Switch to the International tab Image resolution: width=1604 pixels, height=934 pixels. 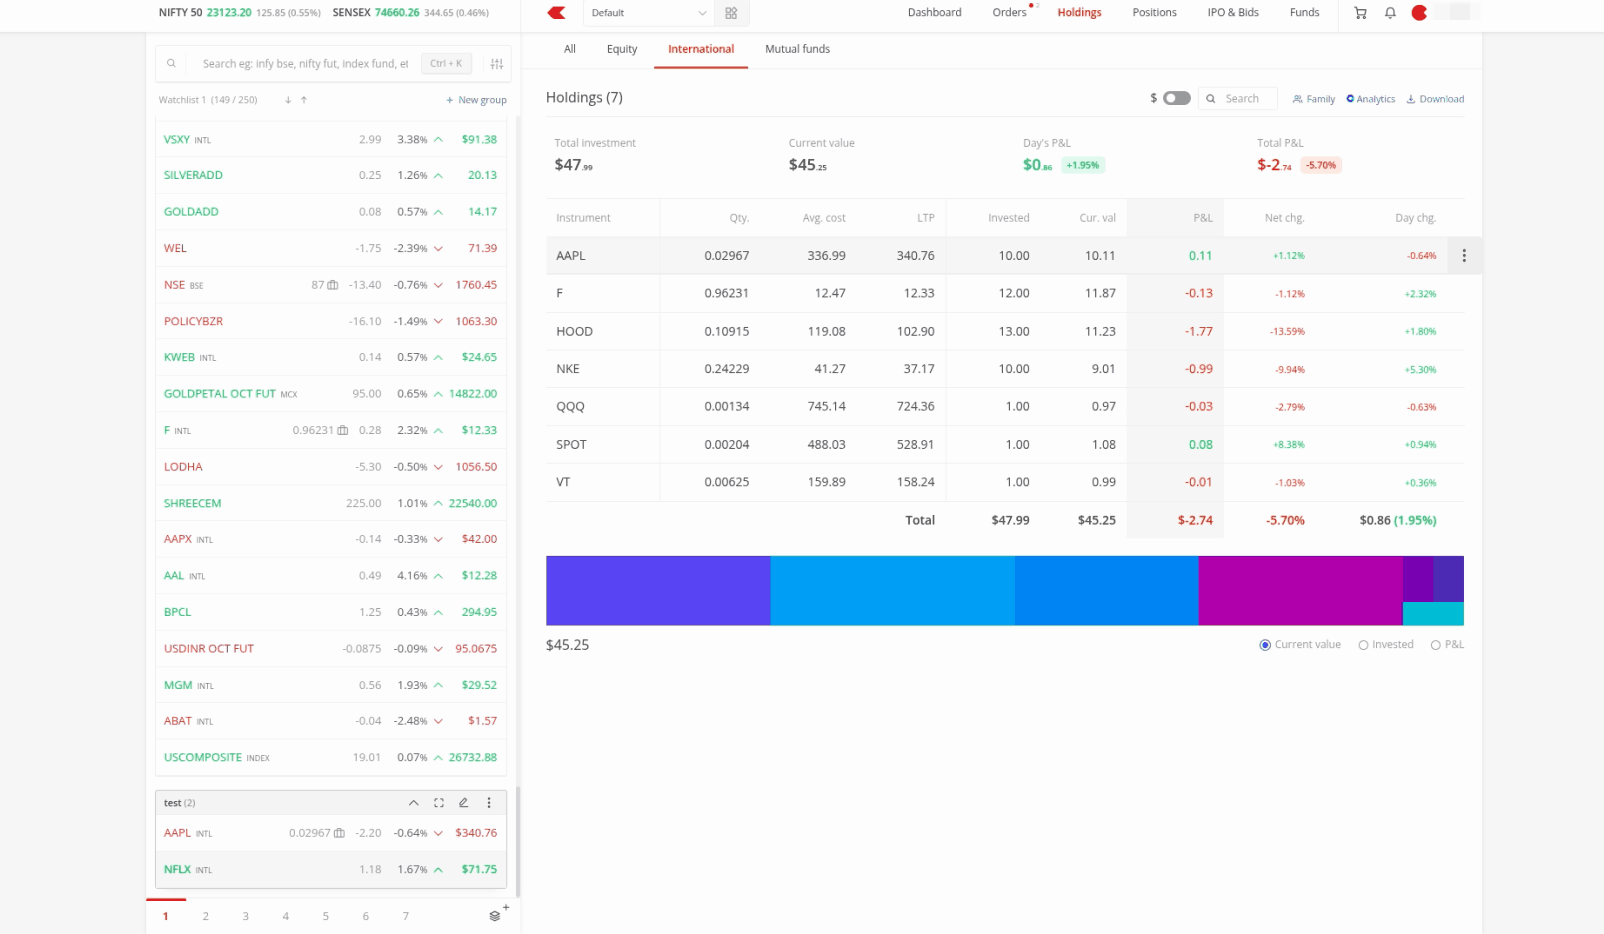pos(701,49)
